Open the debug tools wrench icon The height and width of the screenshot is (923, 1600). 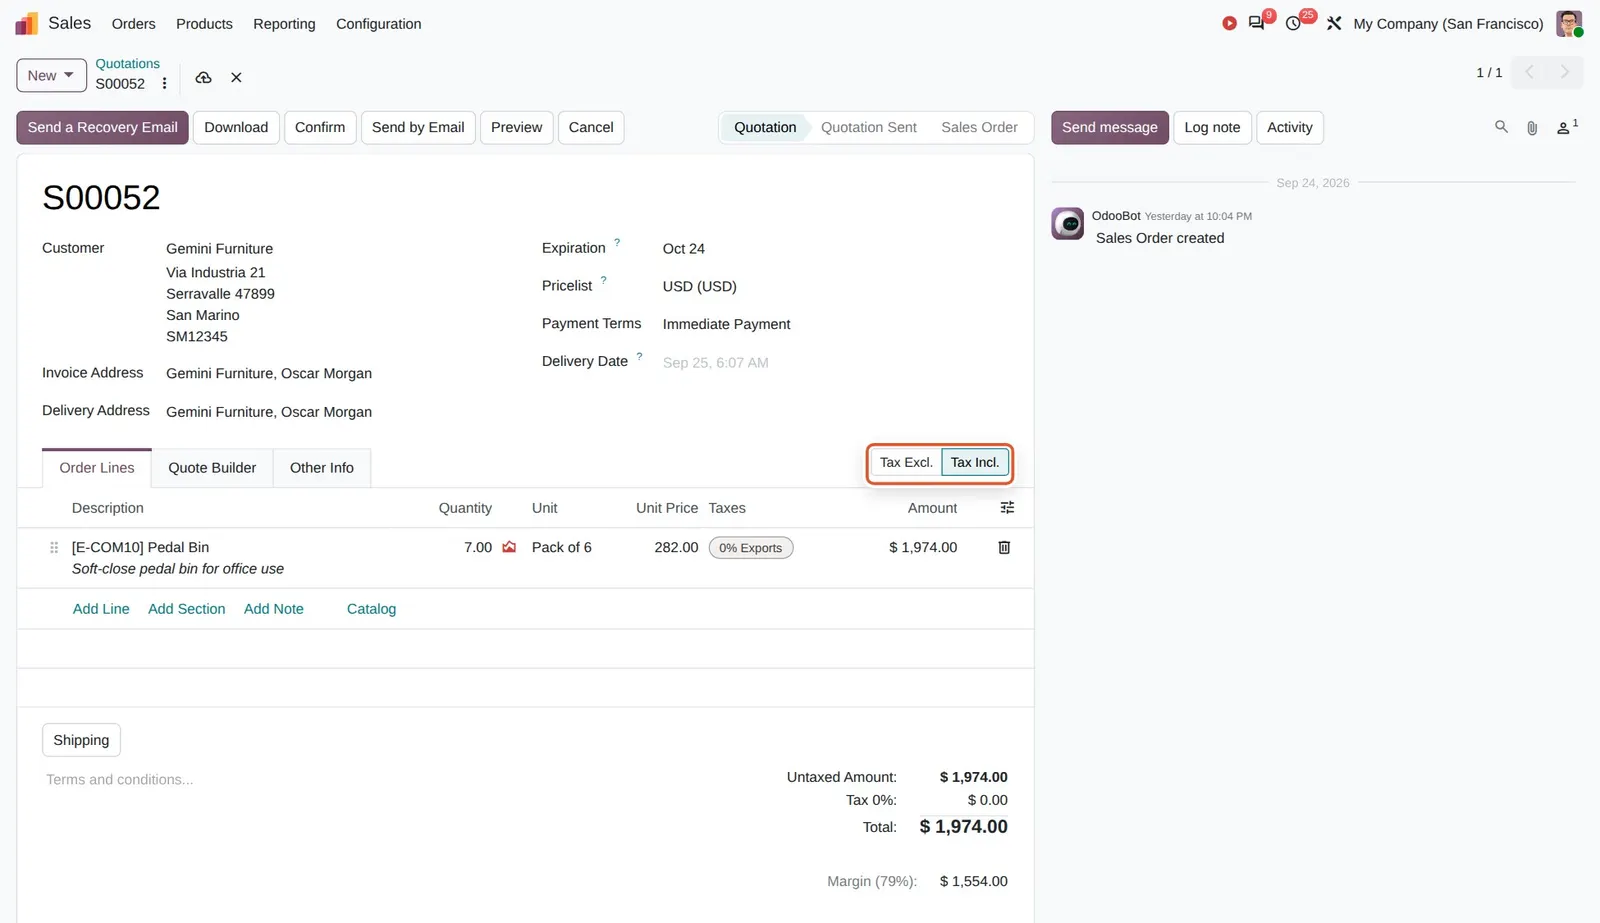pos(1334,23)
